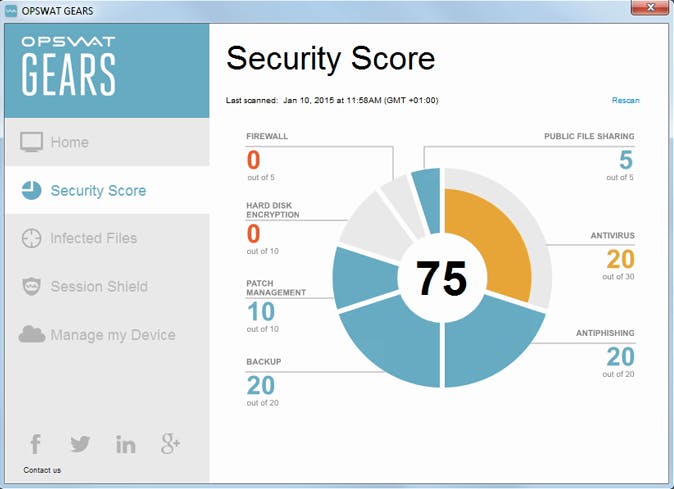
Task: Click 'out of 30' under Antivirus
Action: [618, 277]
